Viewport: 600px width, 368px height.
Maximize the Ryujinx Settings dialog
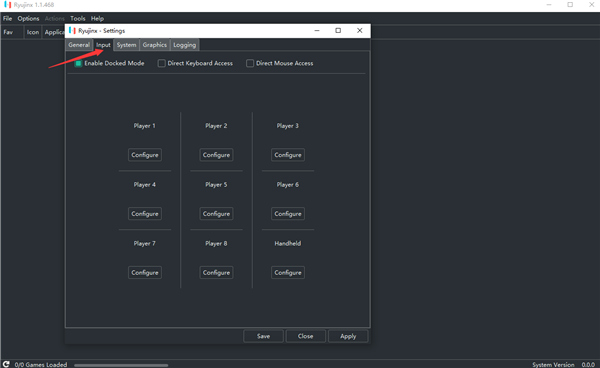(x=338, y=31)
